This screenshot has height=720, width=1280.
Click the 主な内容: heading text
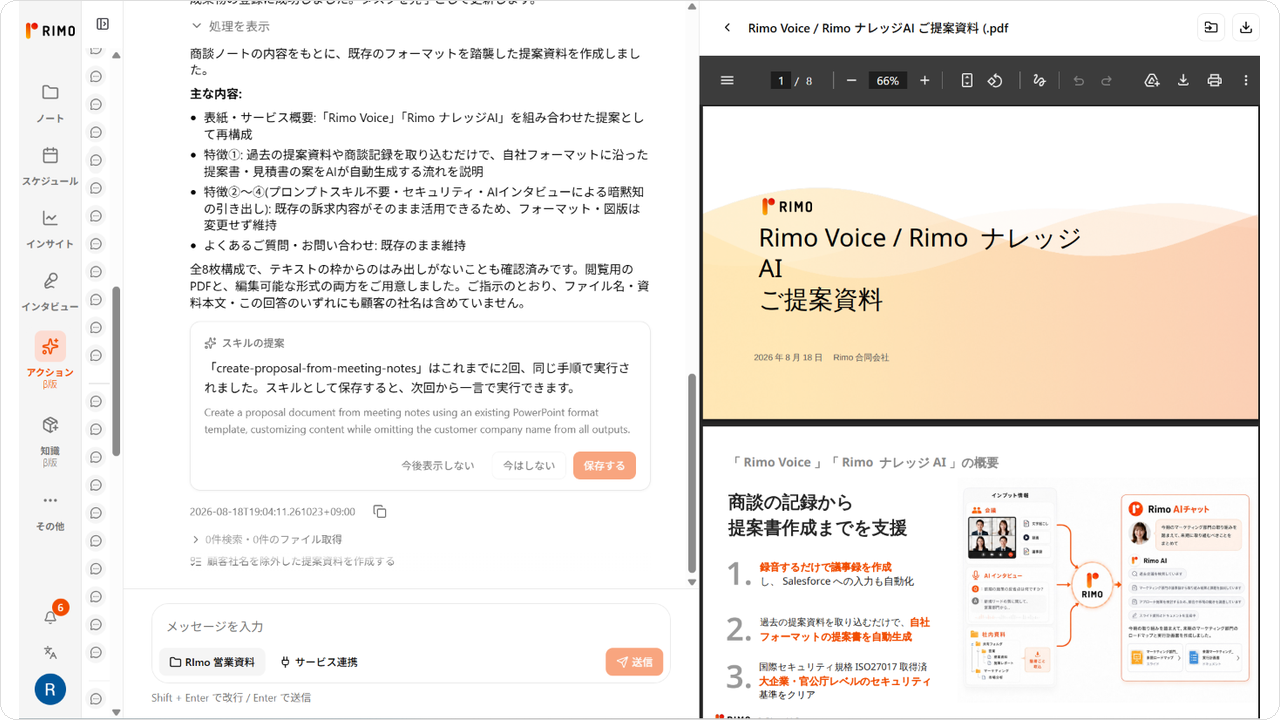coord(216,93)
